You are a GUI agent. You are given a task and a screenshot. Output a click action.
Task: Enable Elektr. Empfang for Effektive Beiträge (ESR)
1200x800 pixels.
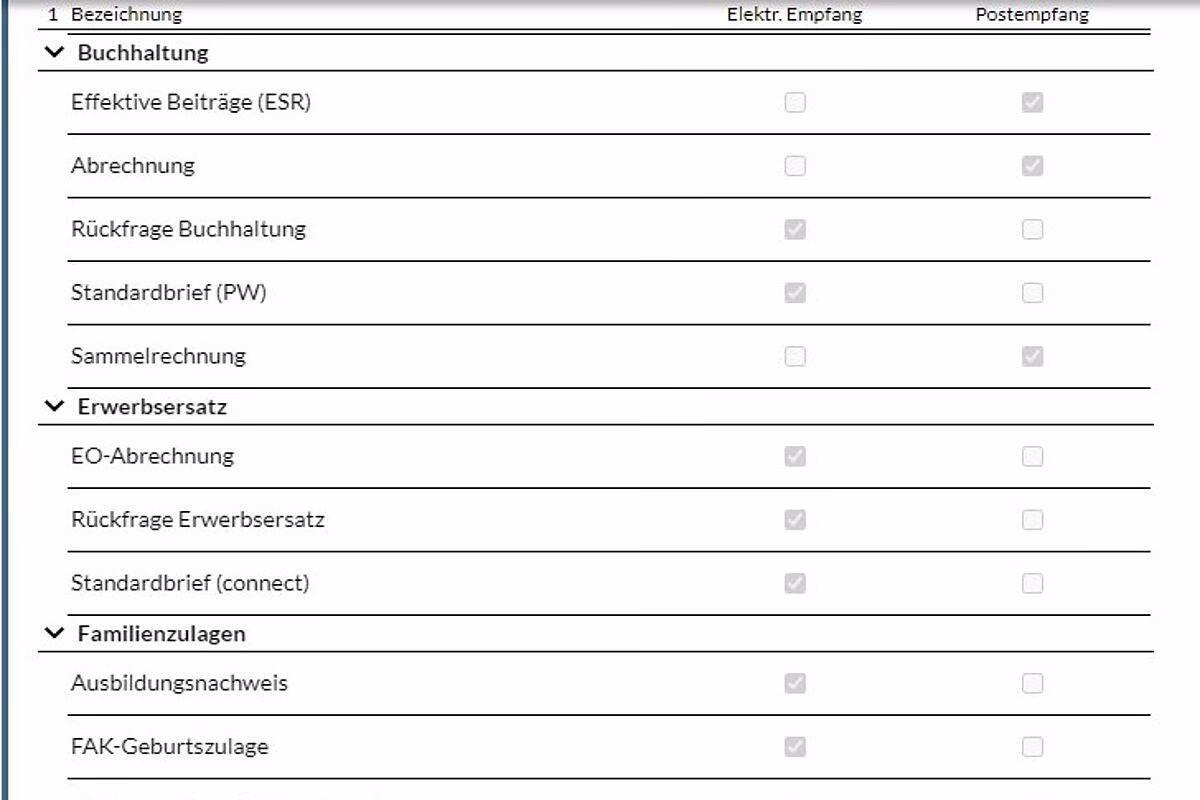[795, 102]
